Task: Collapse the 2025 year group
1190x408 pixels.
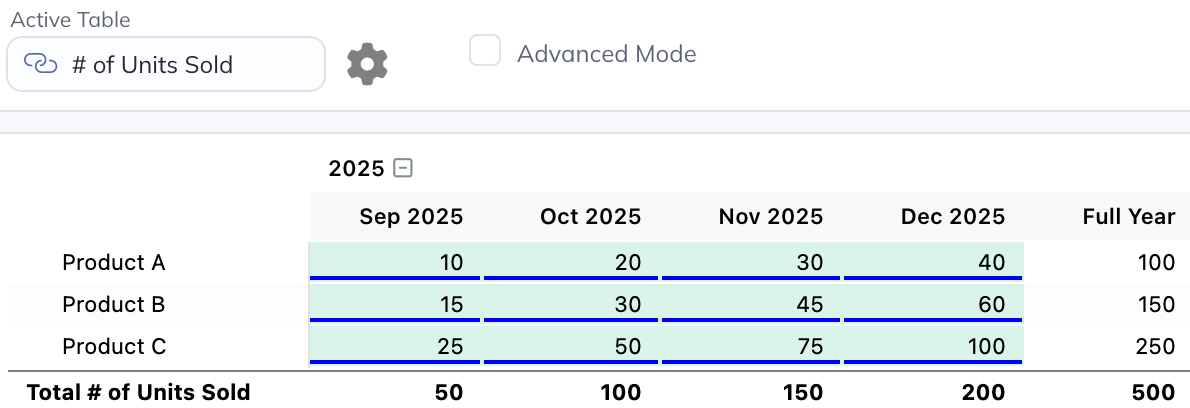Action: (403, 169)
